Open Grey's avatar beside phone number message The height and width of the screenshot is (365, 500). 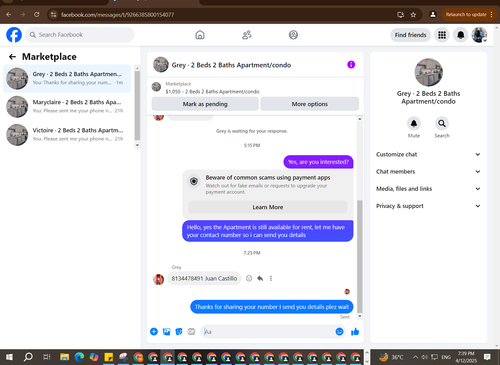[158, 279]
